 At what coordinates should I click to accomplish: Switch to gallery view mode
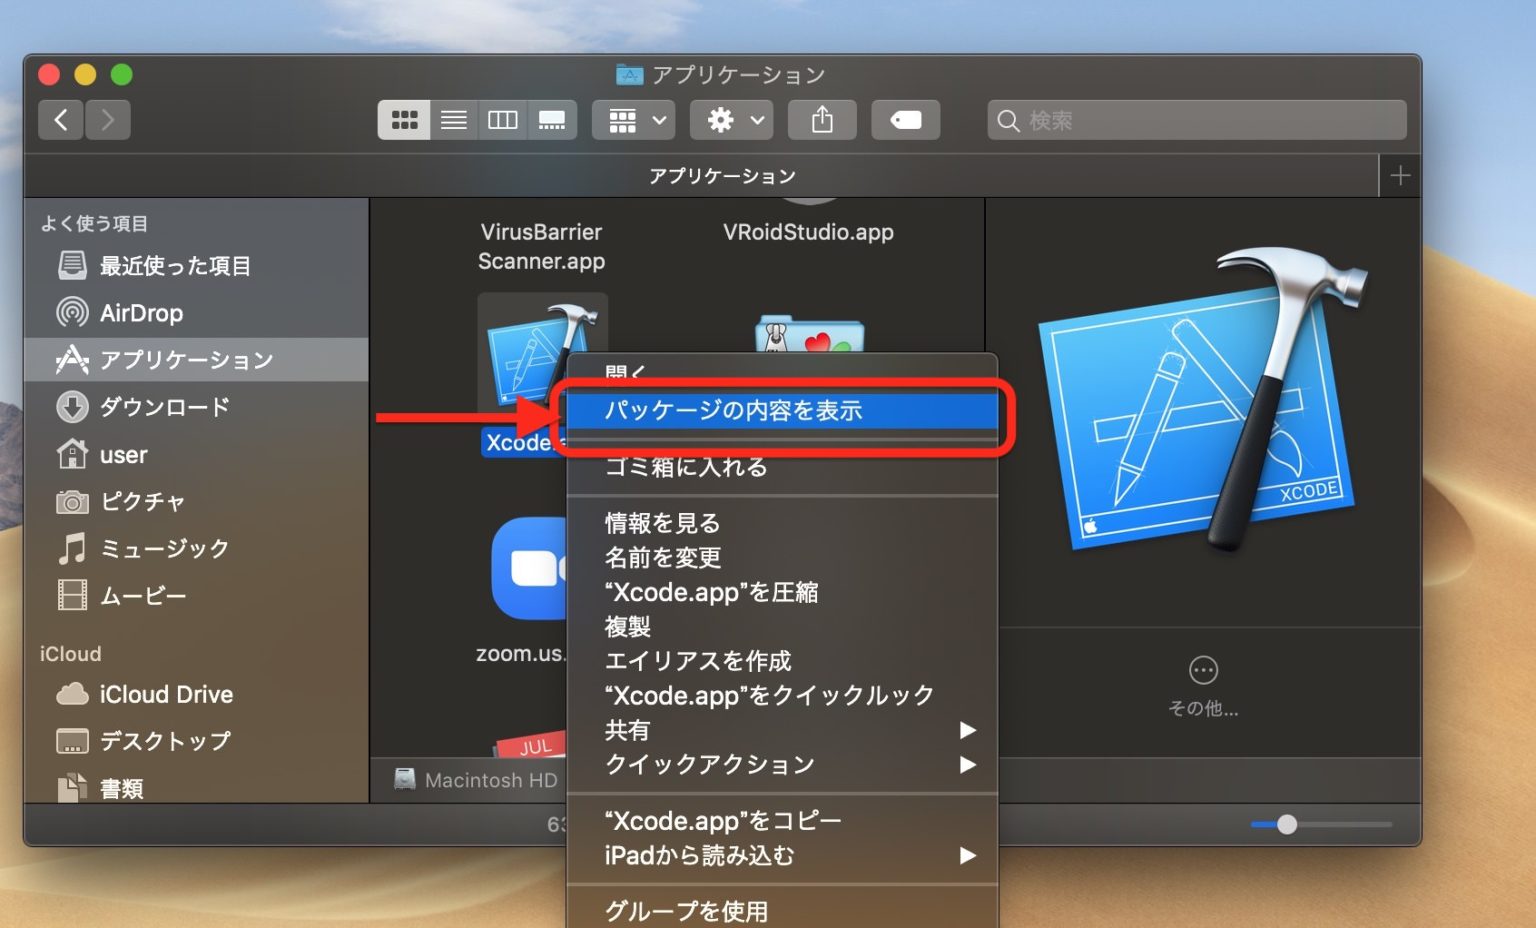coord(552,119)
